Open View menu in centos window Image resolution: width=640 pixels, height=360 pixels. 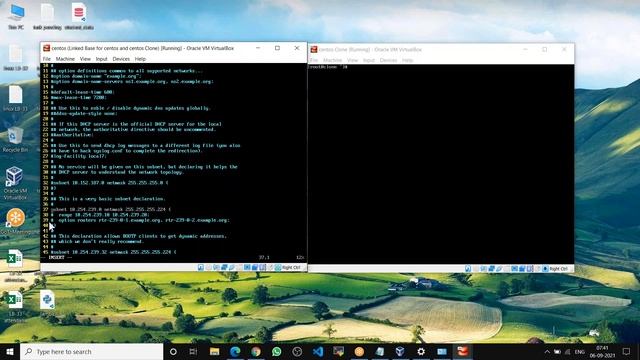85,59
